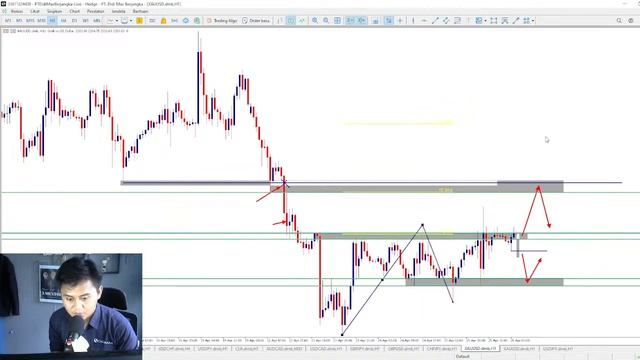
Task: Switch to bar chart display
Action: point(280,20)
